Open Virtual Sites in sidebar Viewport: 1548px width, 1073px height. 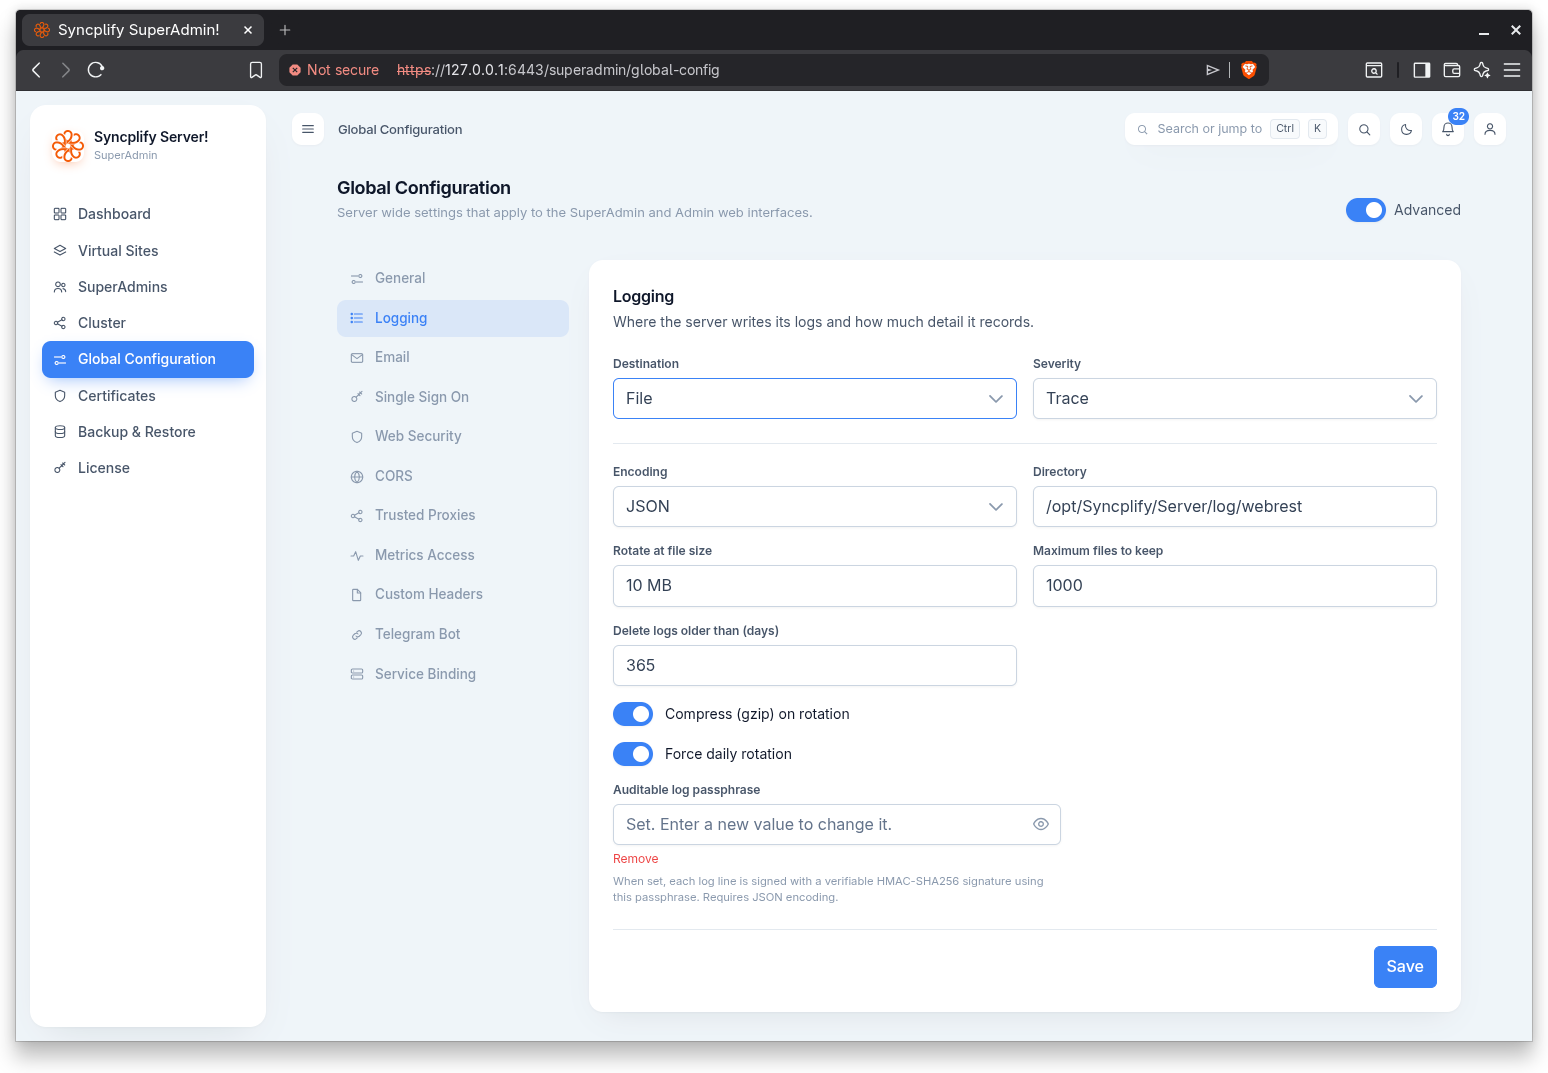[x=148, y=251]
